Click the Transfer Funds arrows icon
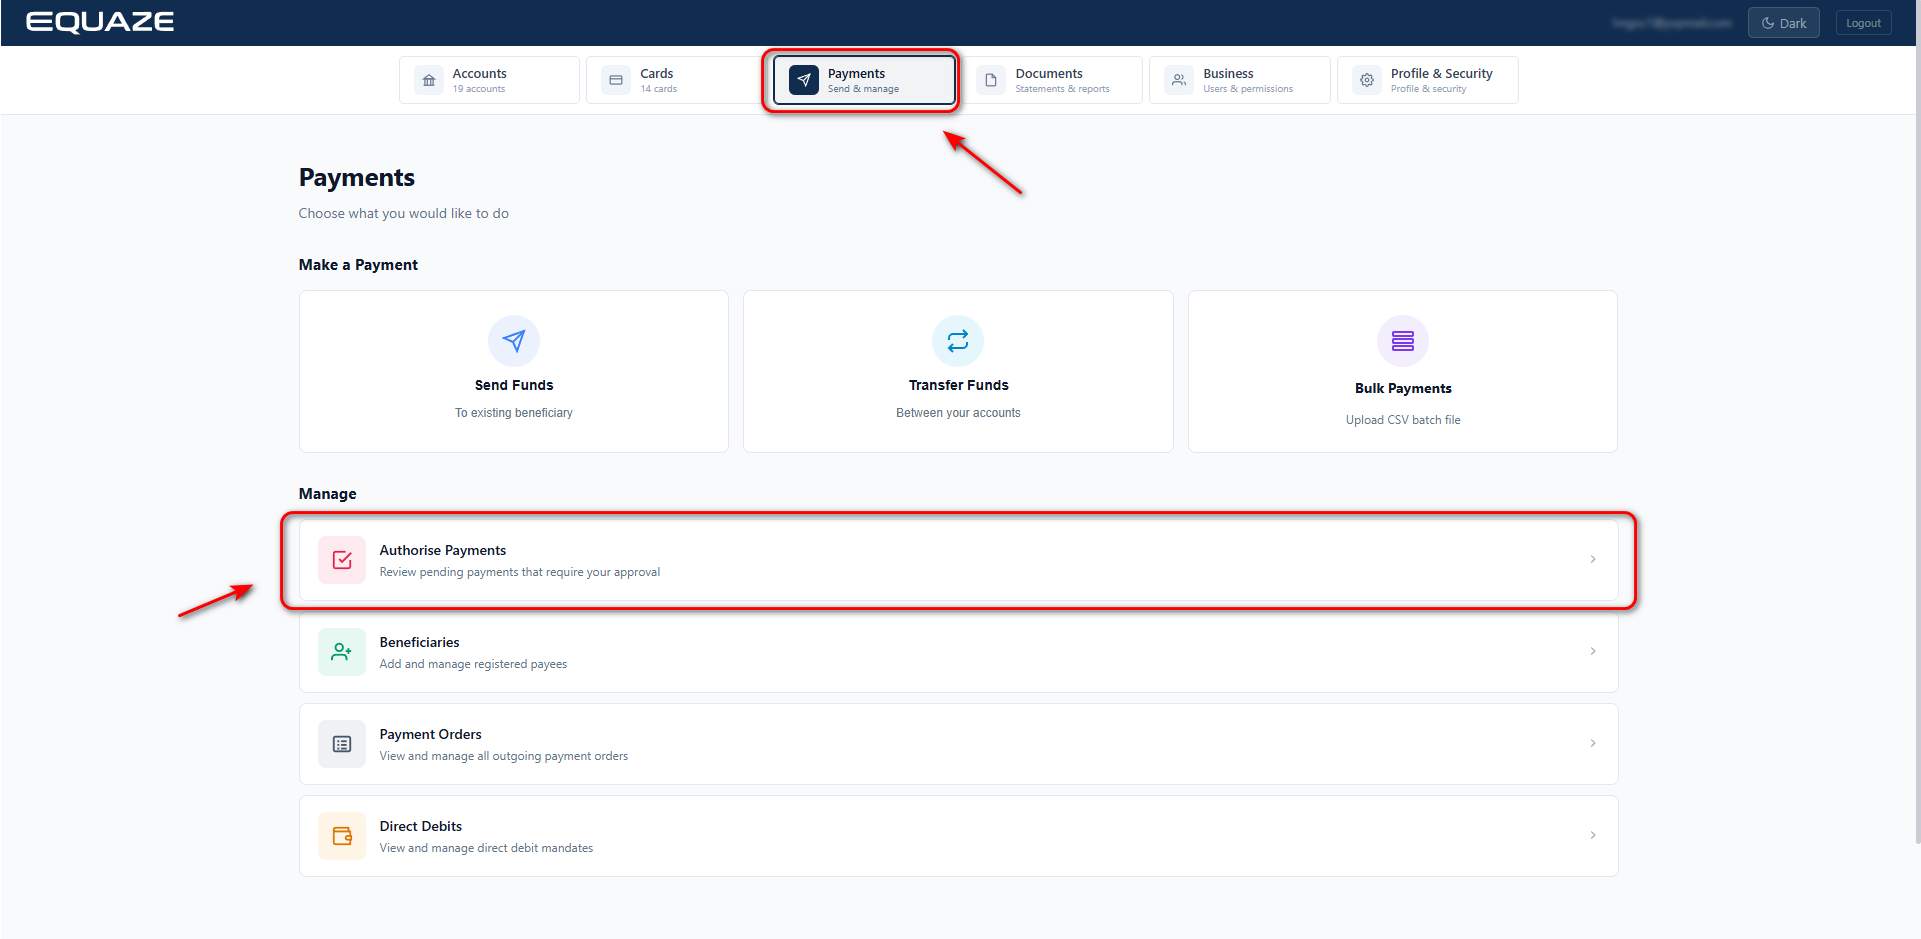 point(958,341)
